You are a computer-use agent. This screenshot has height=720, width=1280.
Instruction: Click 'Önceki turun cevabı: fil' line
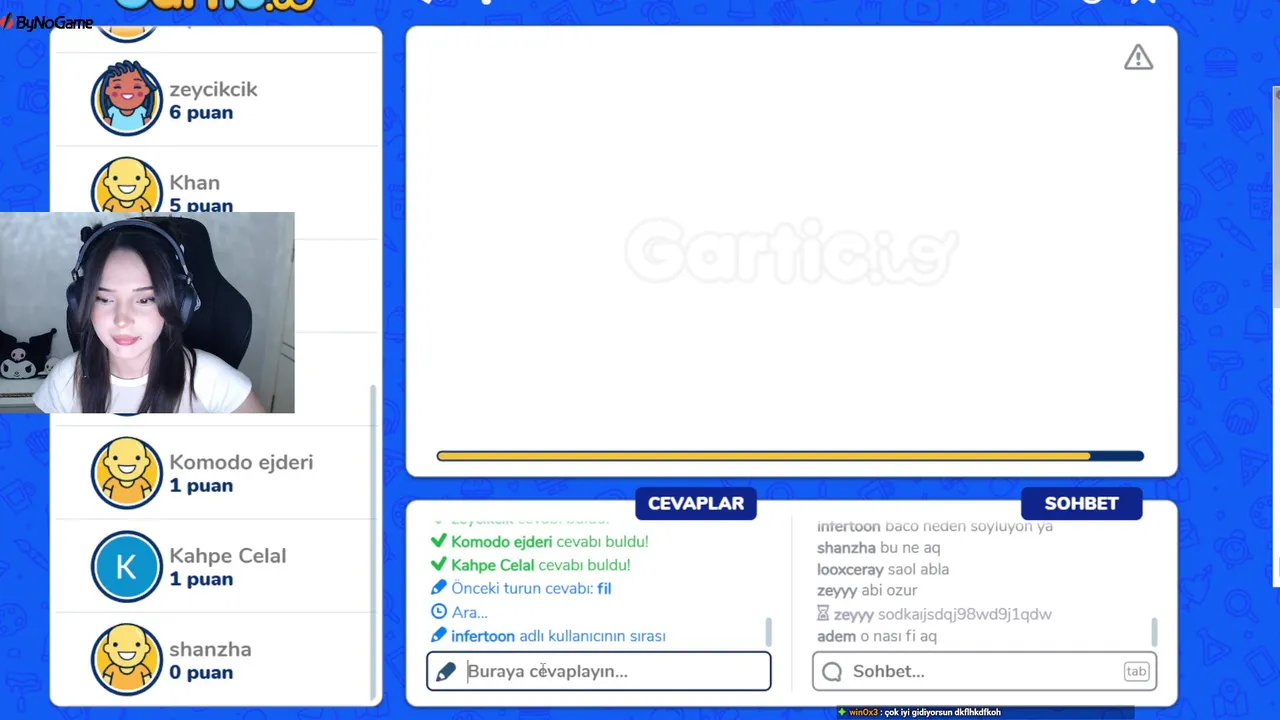click(531, 588)
